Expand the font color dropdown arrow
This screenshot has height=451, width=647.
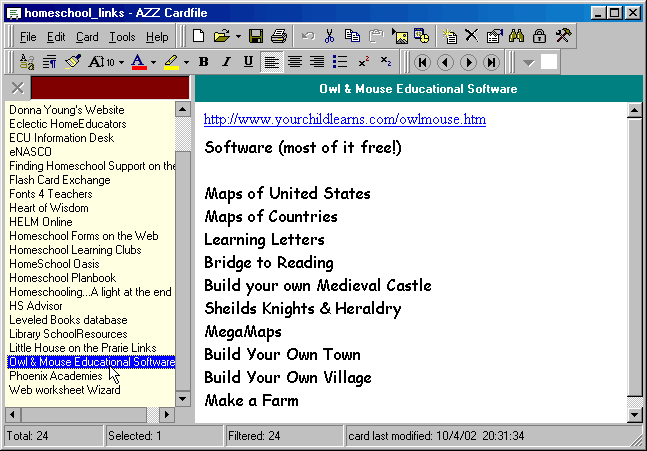point(153,62)
